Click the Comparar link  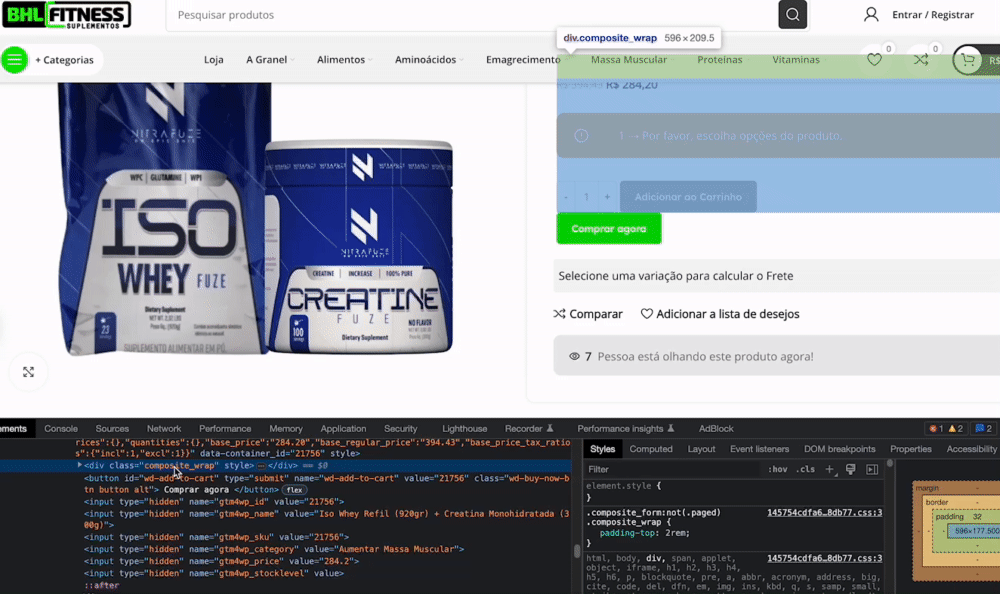[588, 314]
